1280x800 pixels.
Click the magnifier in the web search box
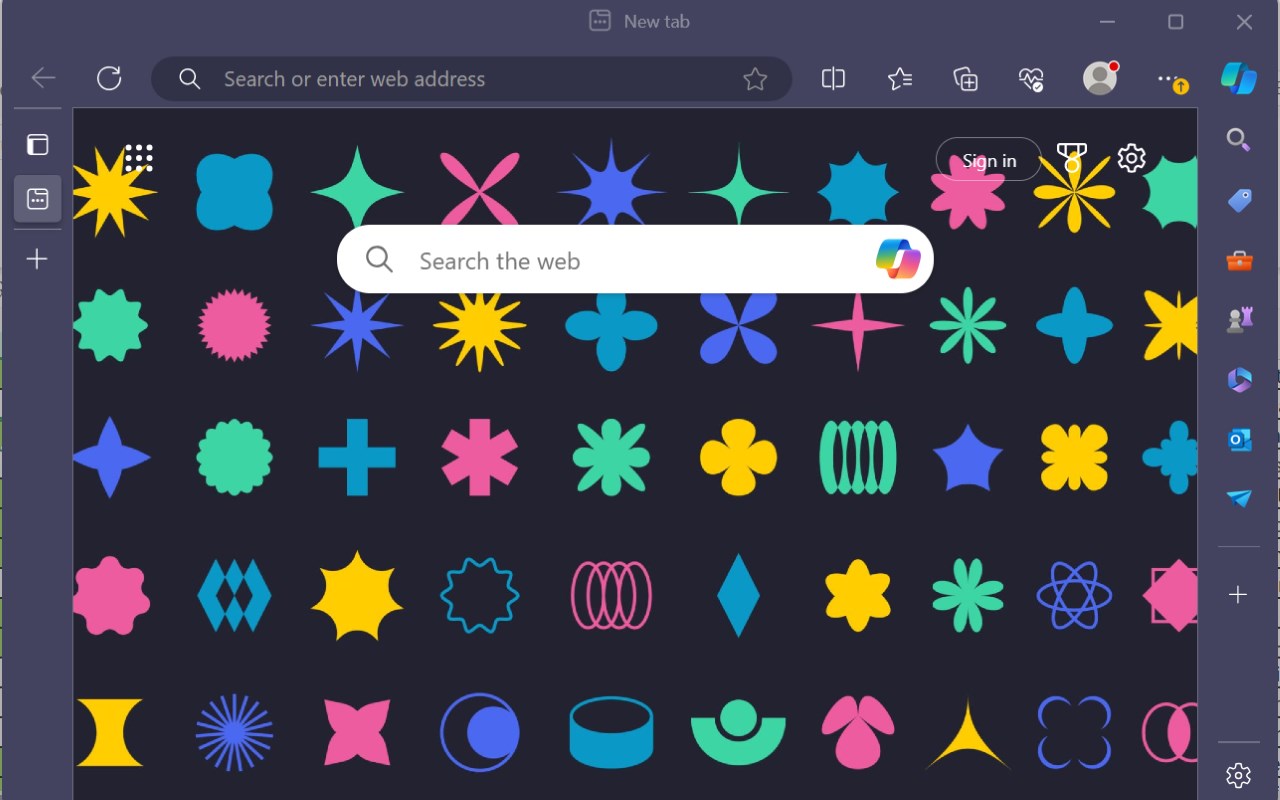(379, 260)
